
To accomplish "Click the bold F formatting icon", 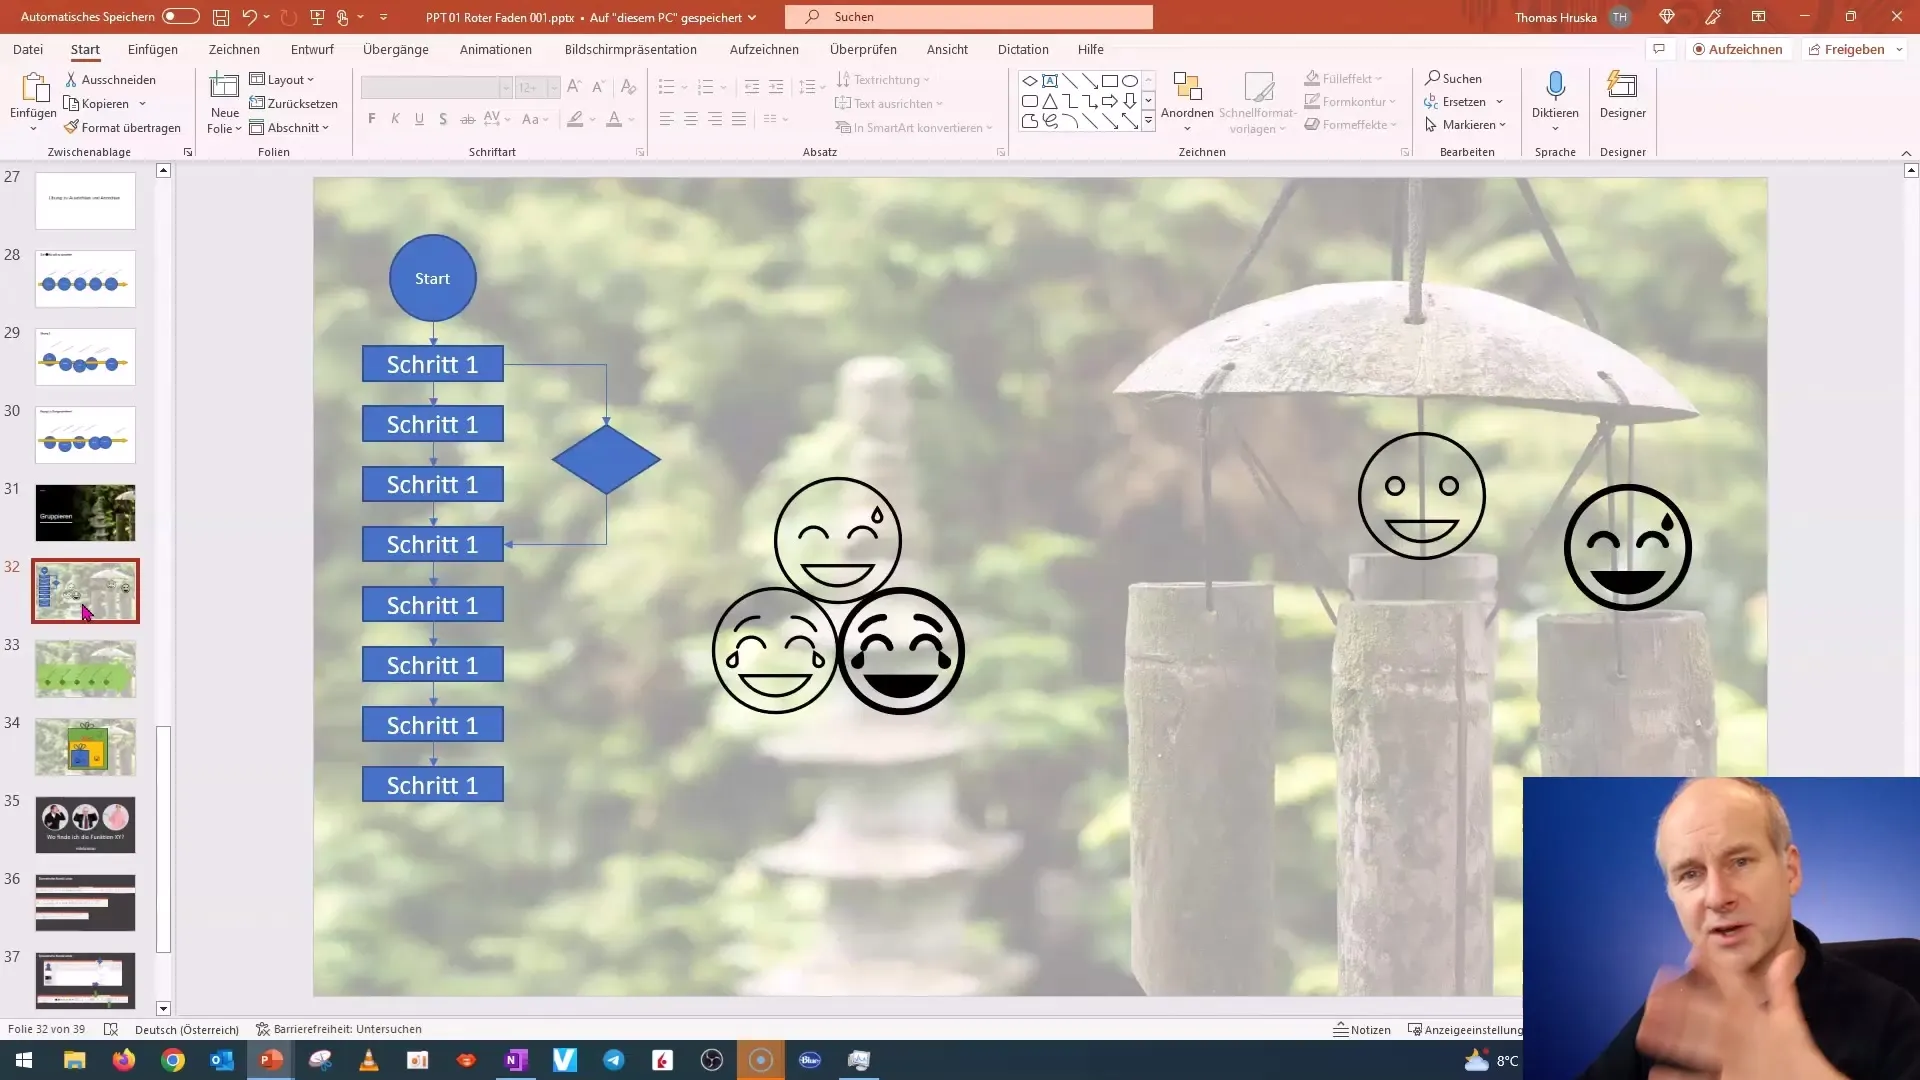I will tap(372, 119).
